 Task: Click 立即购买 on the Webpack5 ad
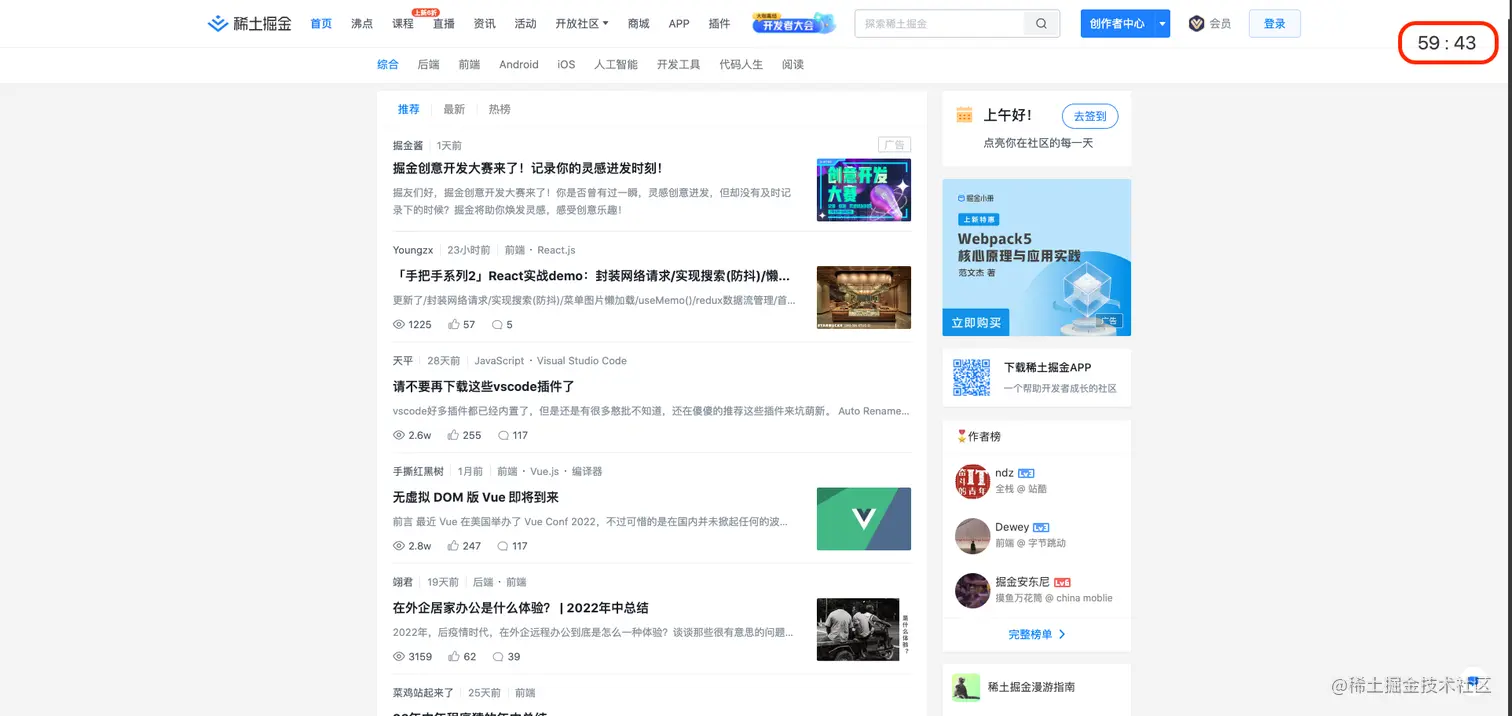(976, 322)
